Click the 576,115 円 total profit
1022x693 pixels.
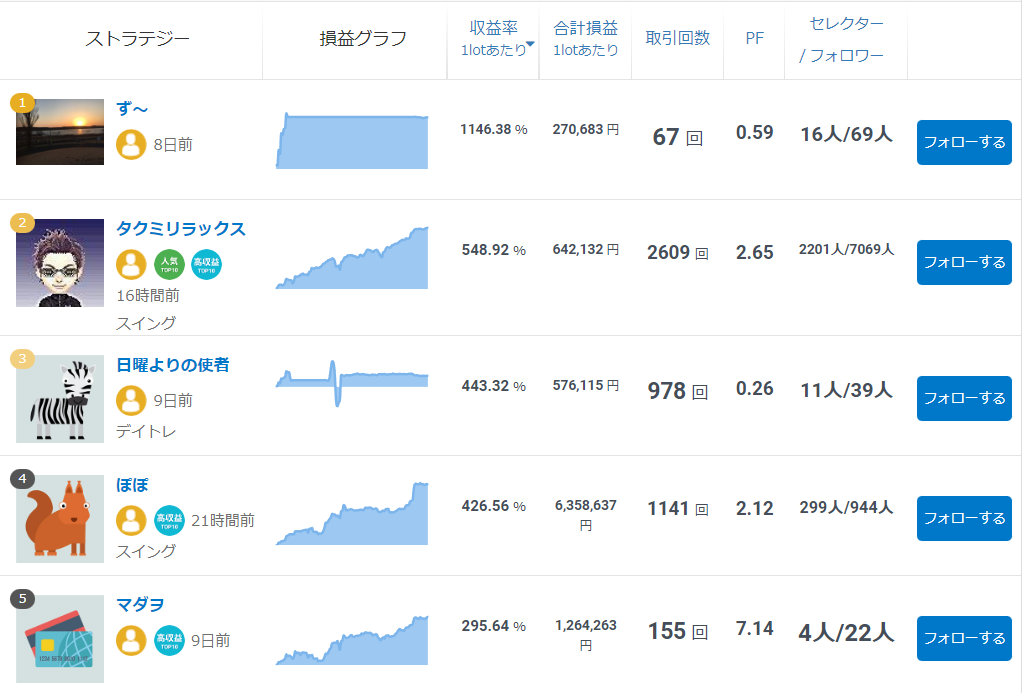pyautogui.click(x=585, y=385)
